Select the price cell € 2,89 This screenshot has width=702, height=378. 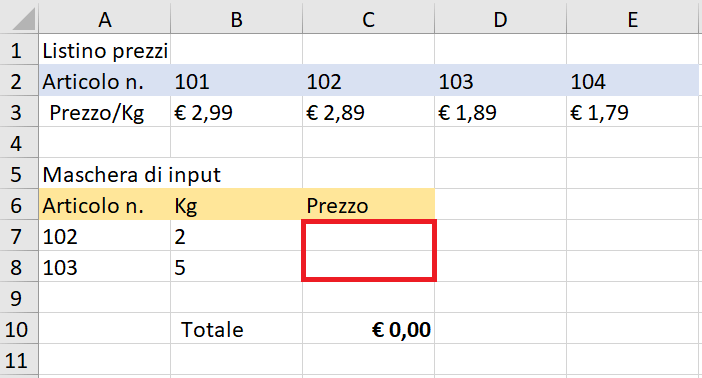pyautogui.click(x=368, y=112)
